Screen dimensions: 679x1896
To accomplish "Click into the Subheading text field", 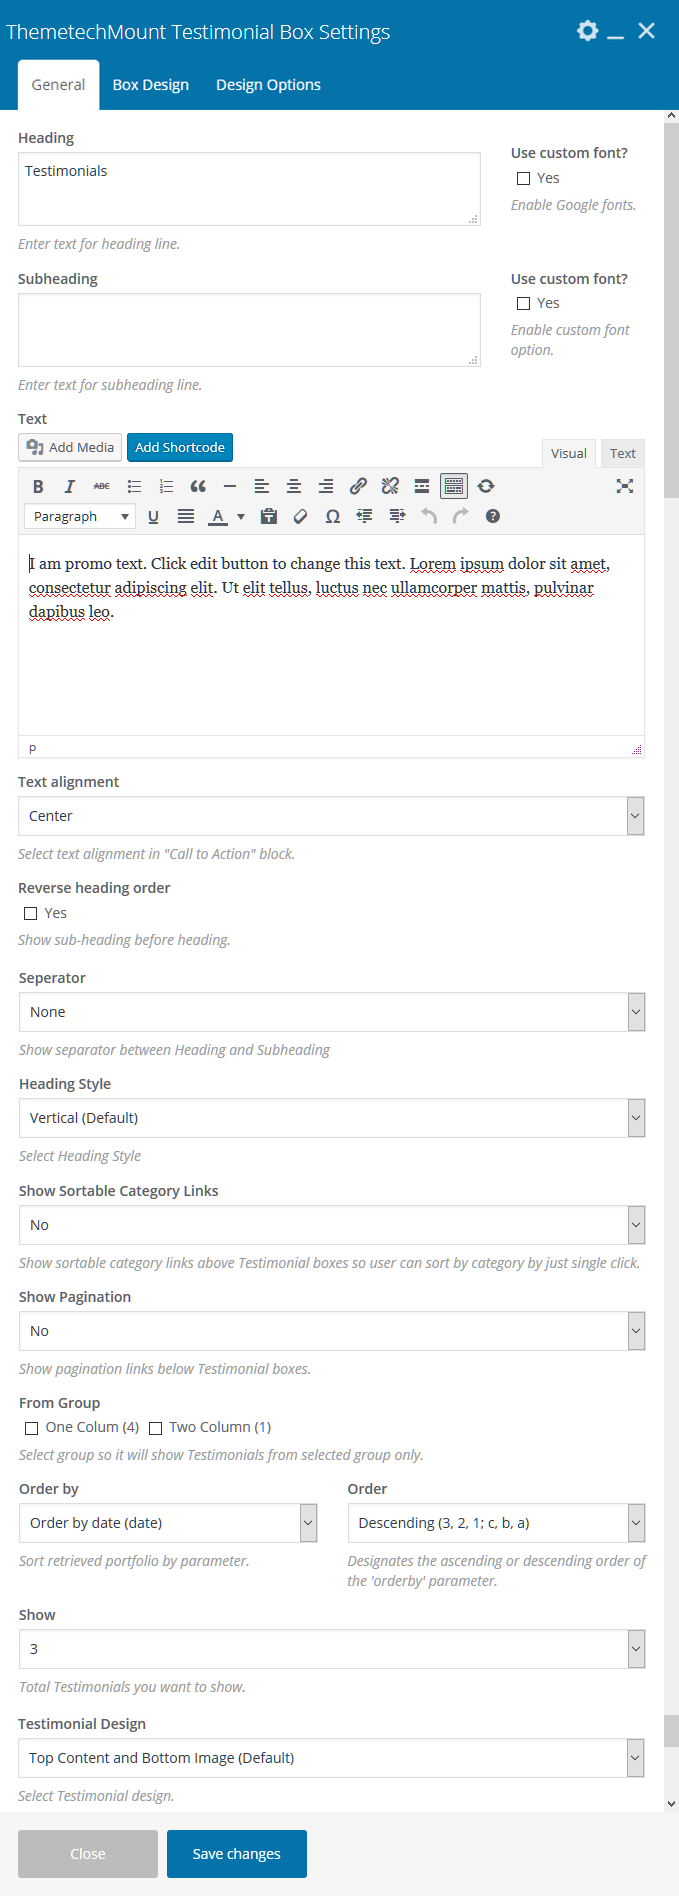I will tap(249, 330).
